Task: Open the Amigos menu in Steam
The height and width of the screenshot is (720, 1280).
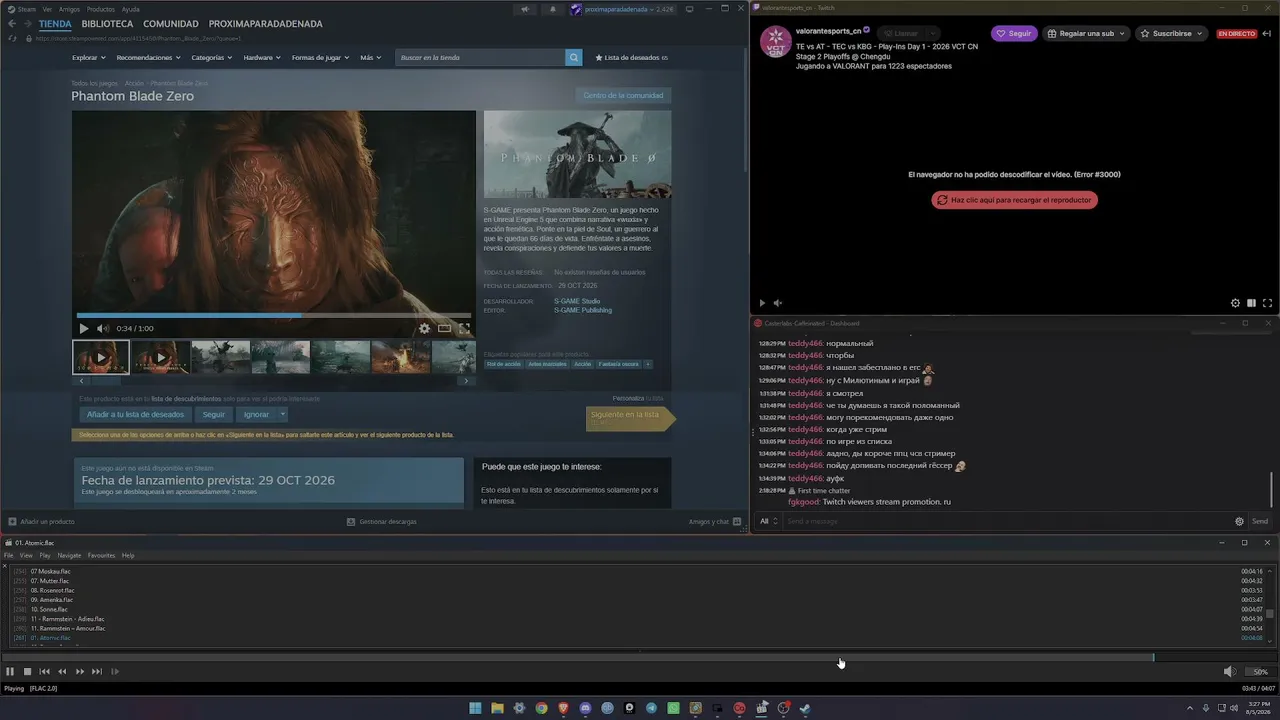Action: [69, 9]
